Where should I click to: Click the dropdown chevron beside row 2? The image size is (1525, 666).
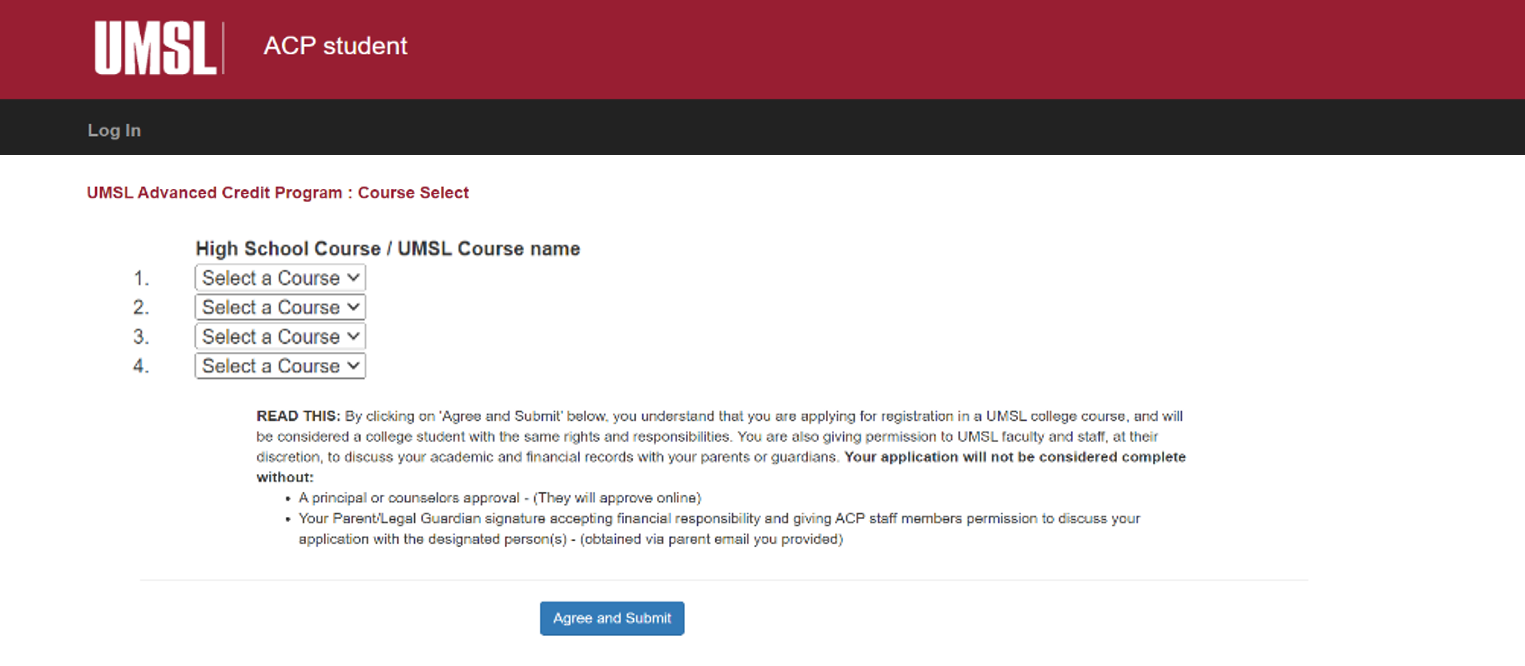(355, 307)
